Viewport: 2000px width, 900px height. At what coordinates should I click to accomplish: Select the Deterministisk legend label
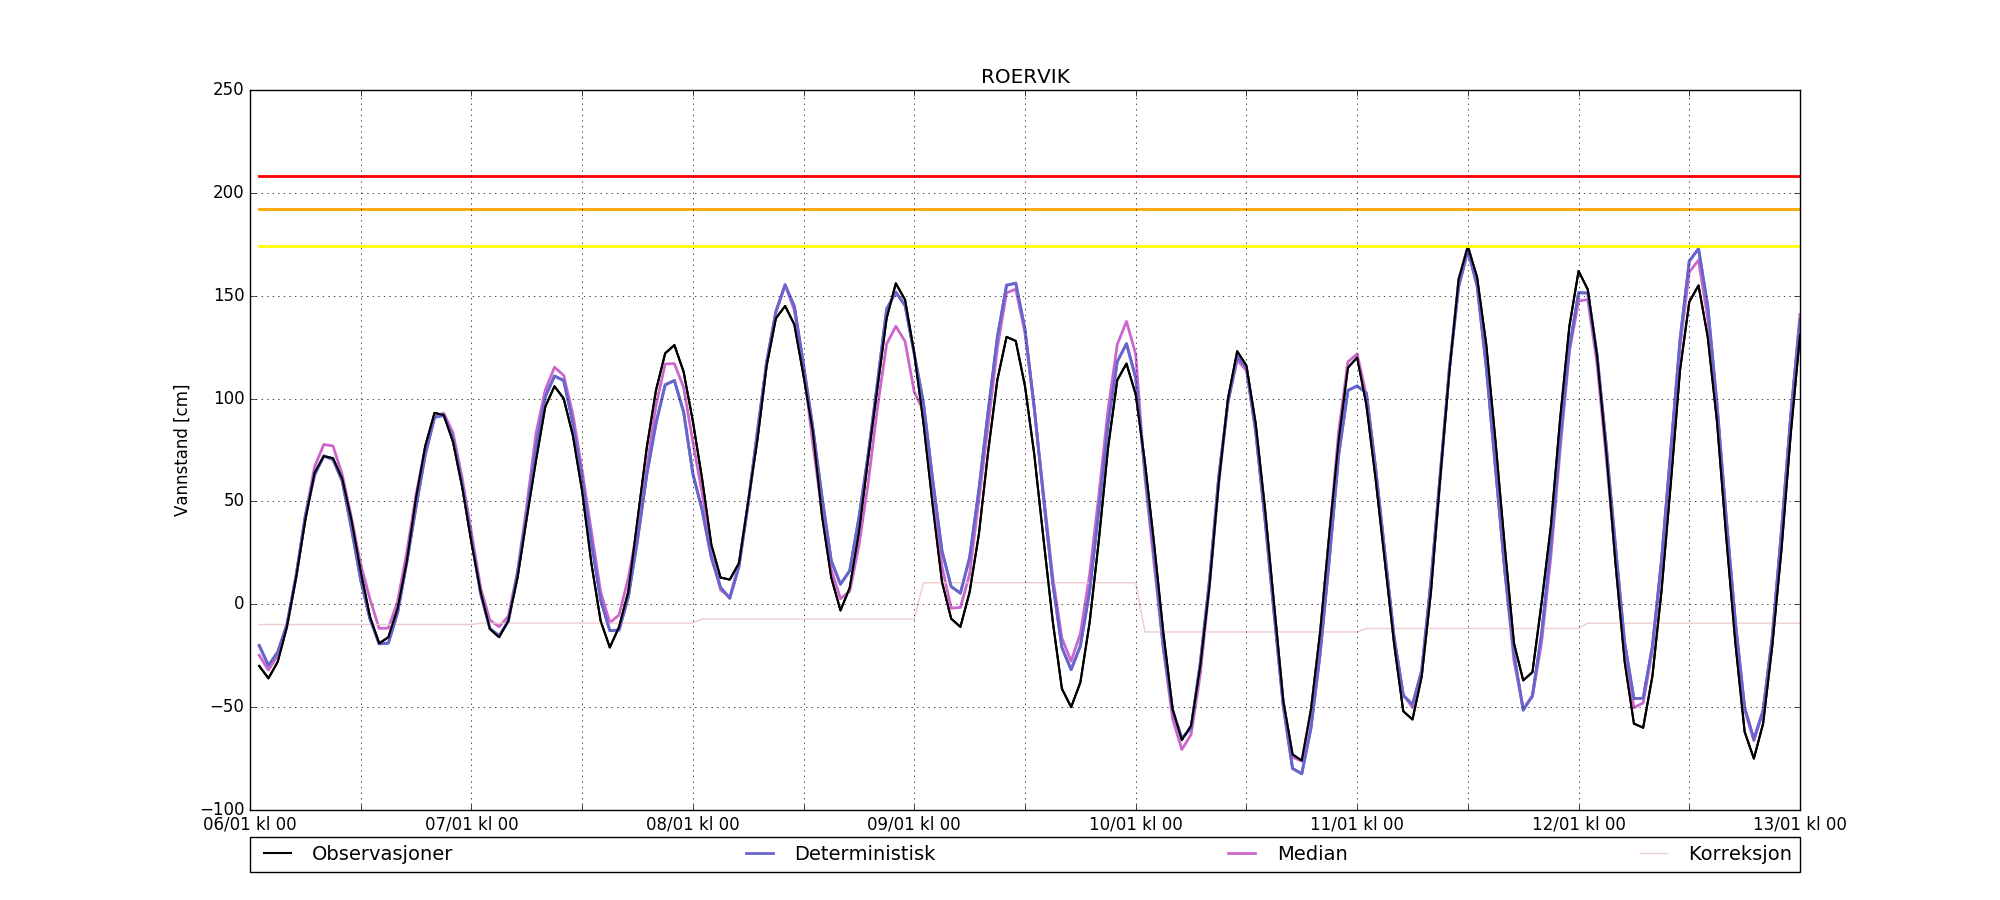click(864, 854)
